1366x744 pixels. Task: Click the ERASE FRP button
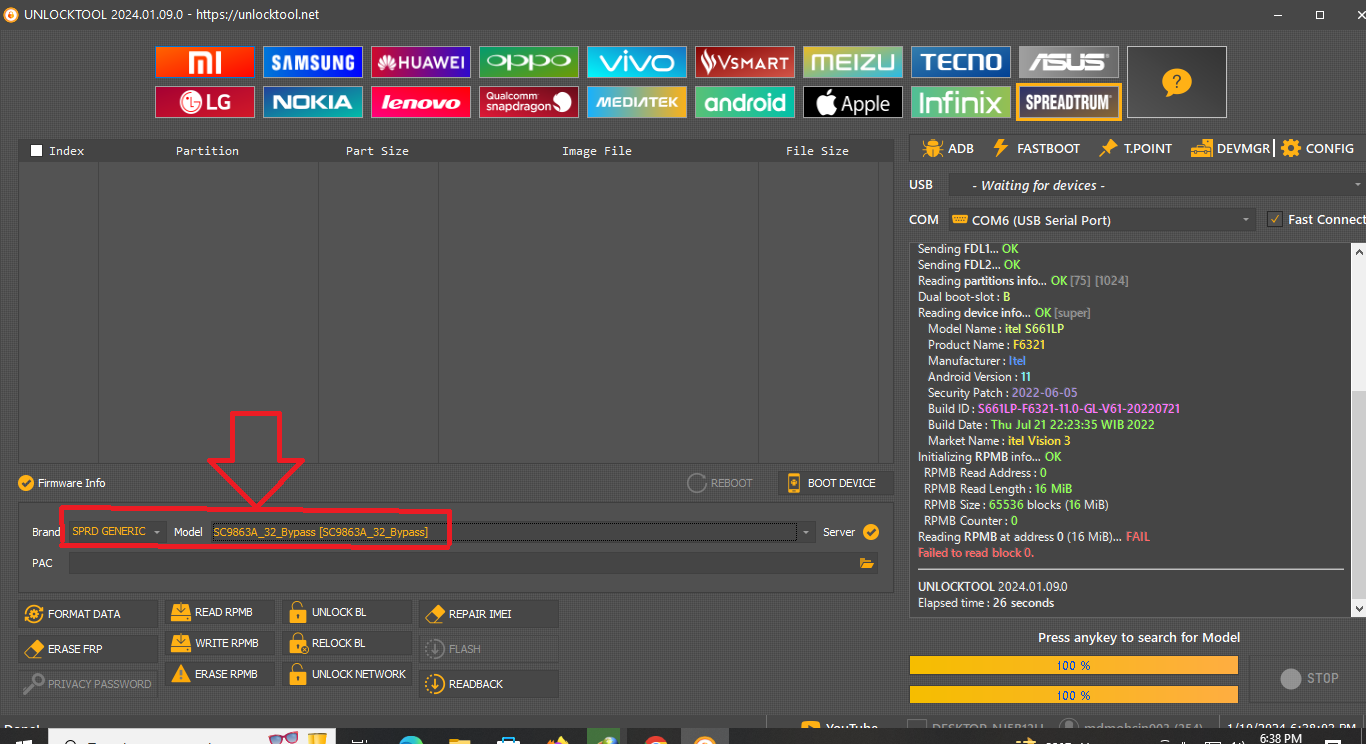pyautogui.click(x=89, y=649)
